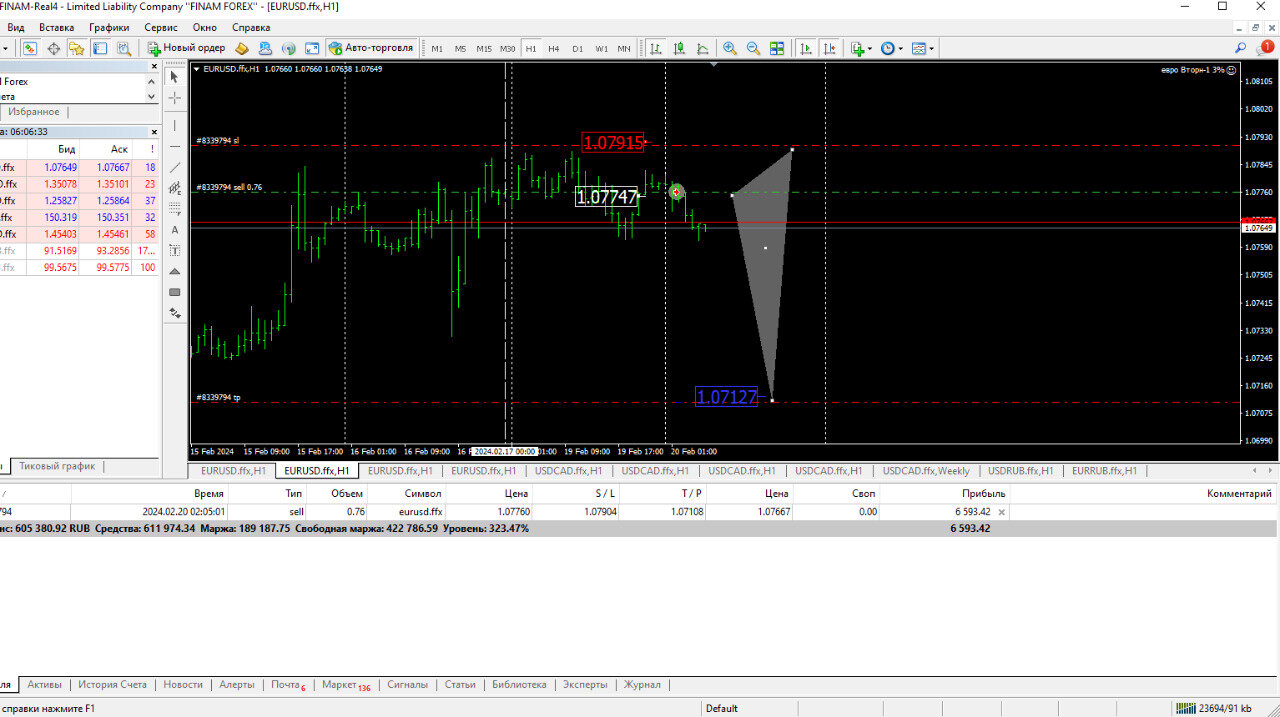Close the sell order with the x
Viewport: 1280px width, 717px height.
click(1002, 512)
